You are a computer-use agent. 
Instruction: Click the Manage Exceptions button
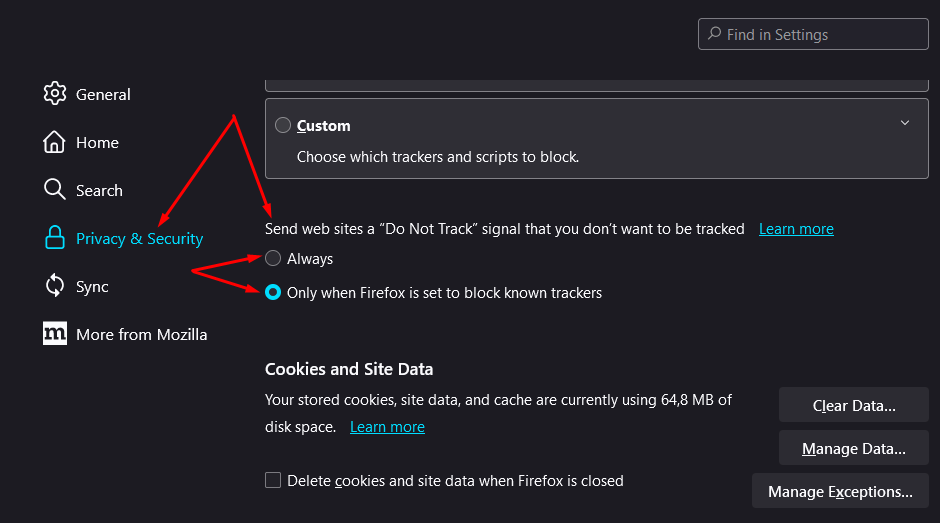coord(840,491)
